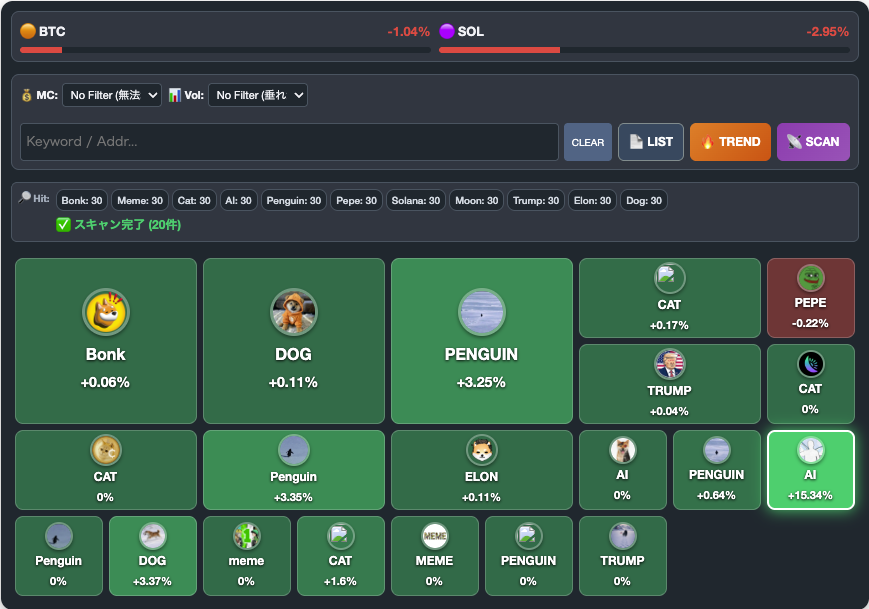Screen dimensions: 869x609
Task: Select the Bonk: 30 keyword chip
Action: (82, 200)
